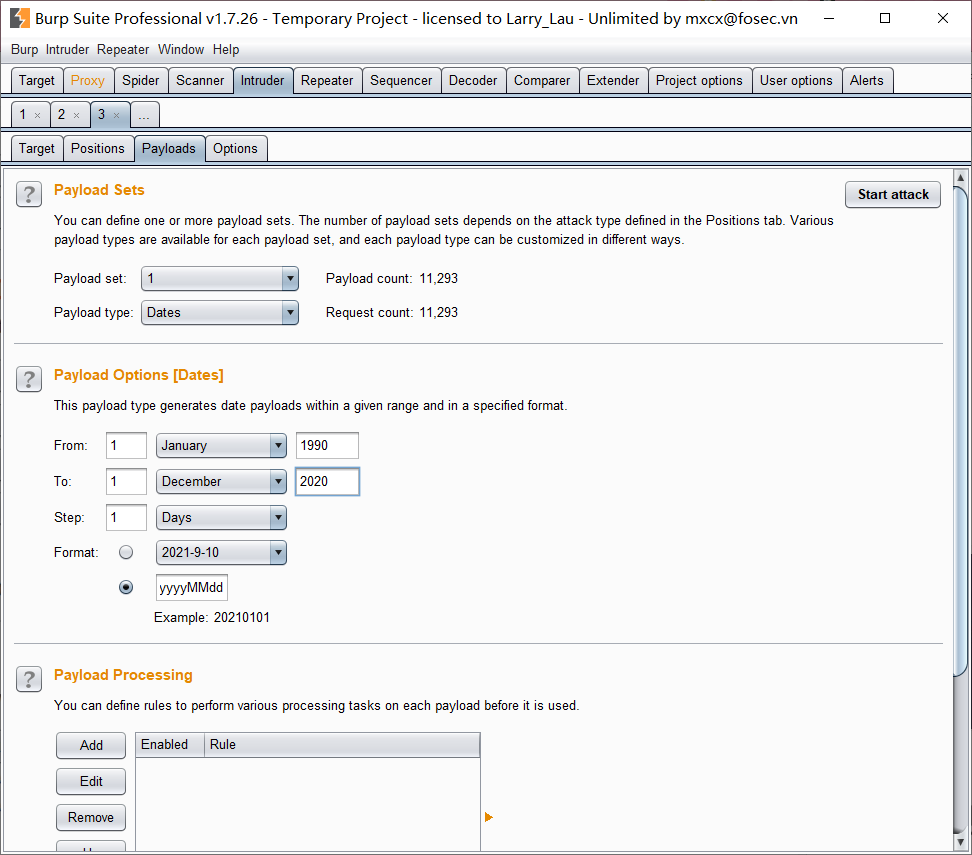This screenshot has height=855, width=972.
Task: Open the From month January dropdown
Action: (x=221, y=445)
